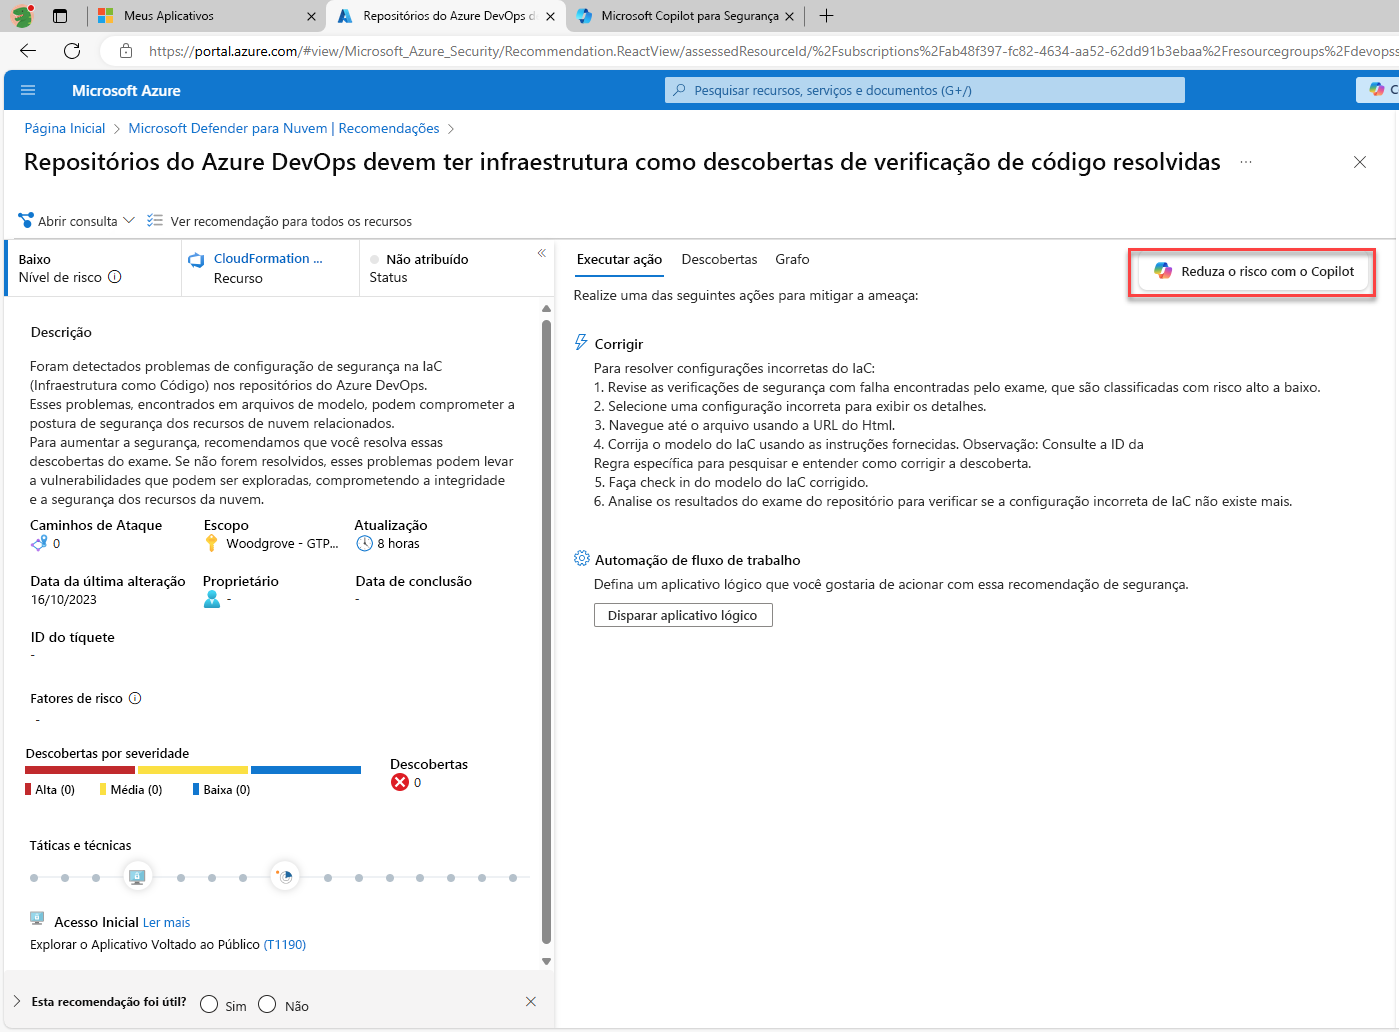Open the more options ellipsis beside the title
Screen dimensions: 1399x1032
pos(1246,162)
